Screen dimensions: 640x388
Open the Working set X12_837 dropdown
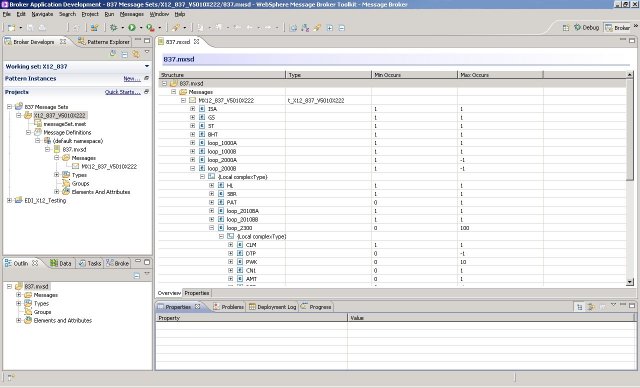(147, 66)
